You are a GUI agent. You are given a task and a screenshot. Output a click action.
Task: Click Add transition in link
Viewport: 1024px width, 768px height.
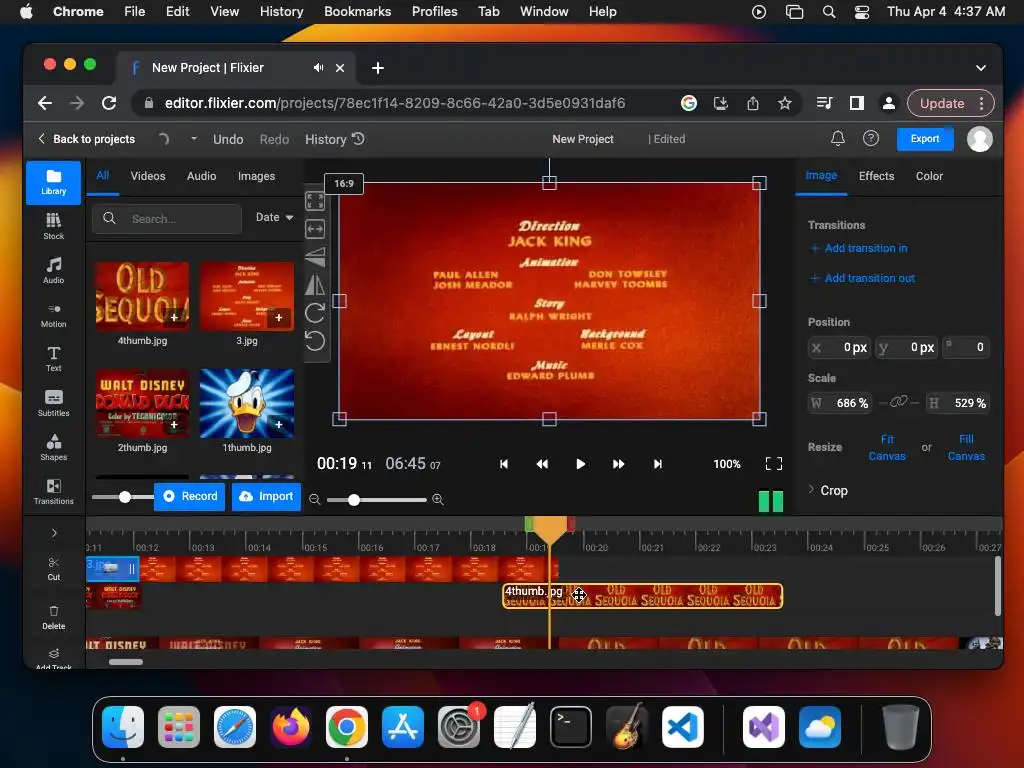point(858,248)
